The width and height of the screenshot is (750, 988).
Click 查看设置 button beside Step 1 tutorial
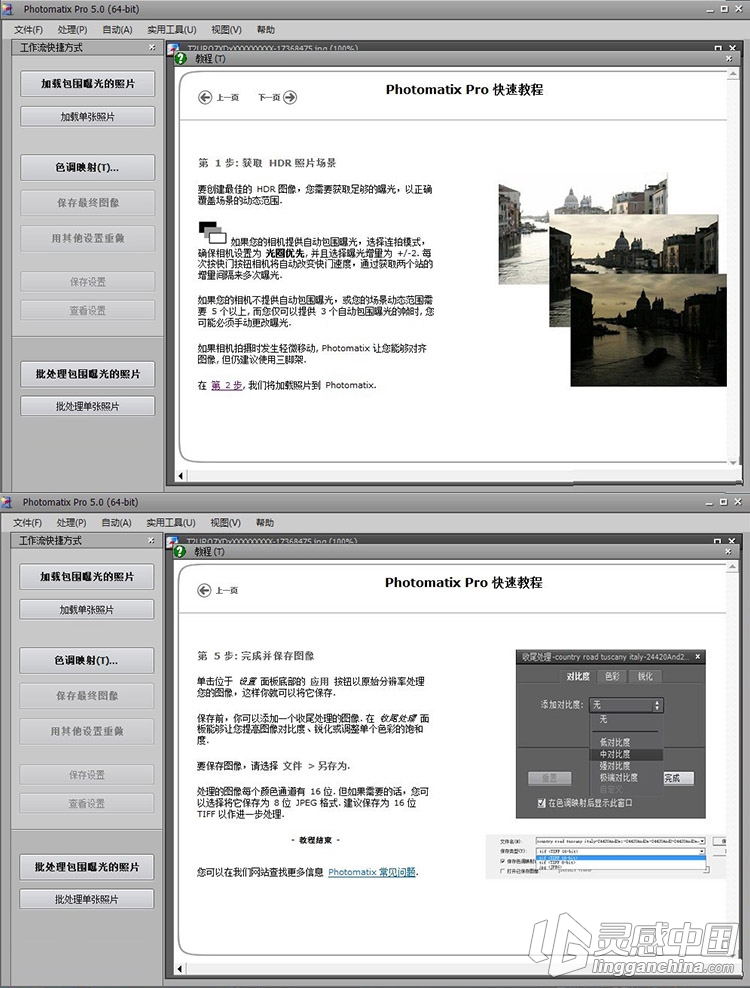(88, 311)
